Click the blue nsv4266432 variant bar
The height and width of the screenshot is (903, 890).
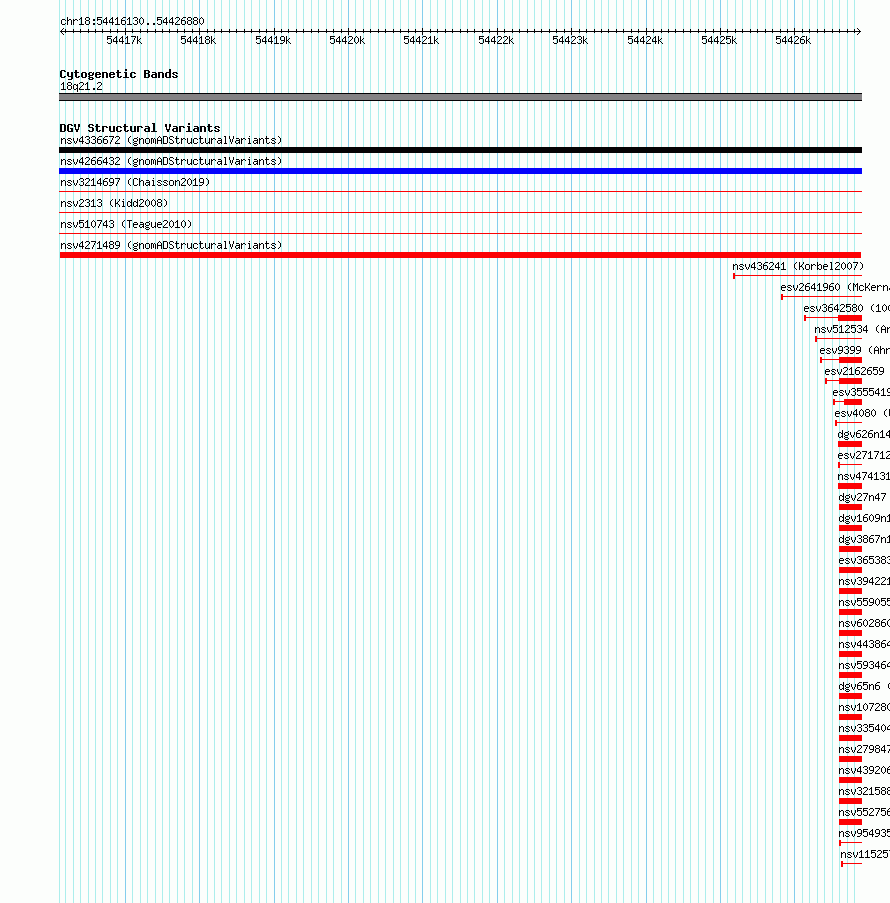tap(460, 171)
